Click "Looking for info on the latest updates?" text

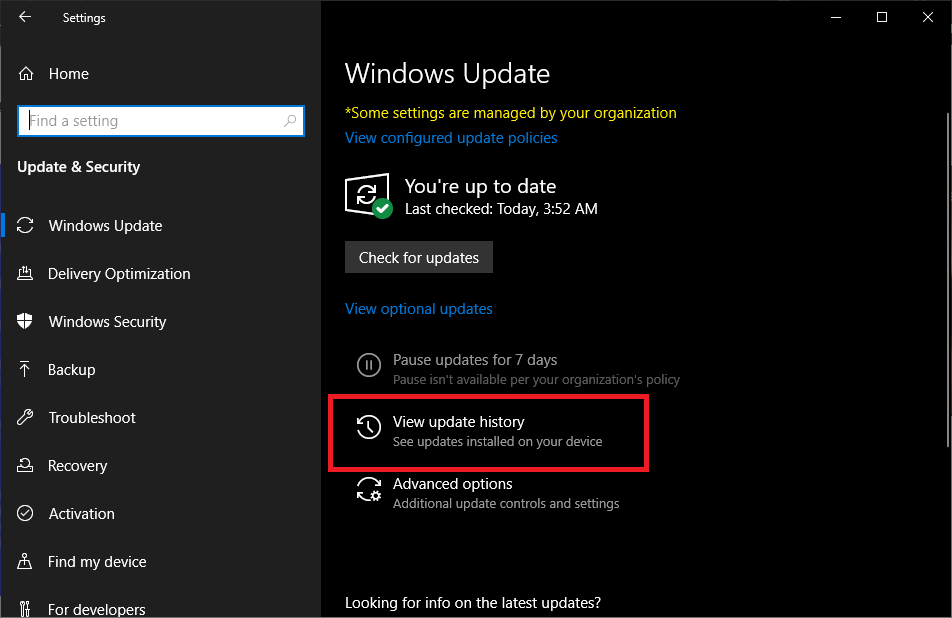(x=473, y=603)
